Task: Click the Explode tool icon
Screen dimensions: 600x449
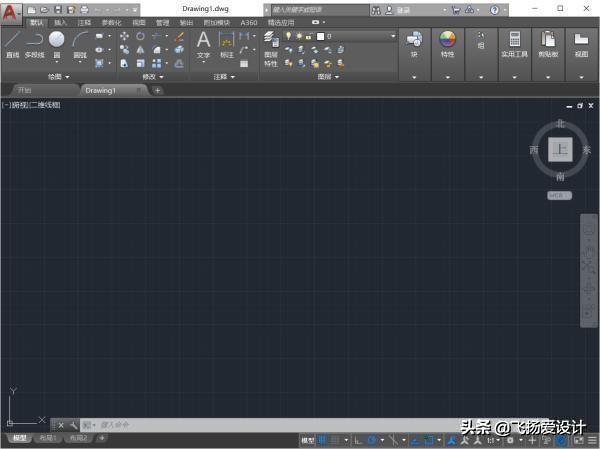Action: click(179, 50)
